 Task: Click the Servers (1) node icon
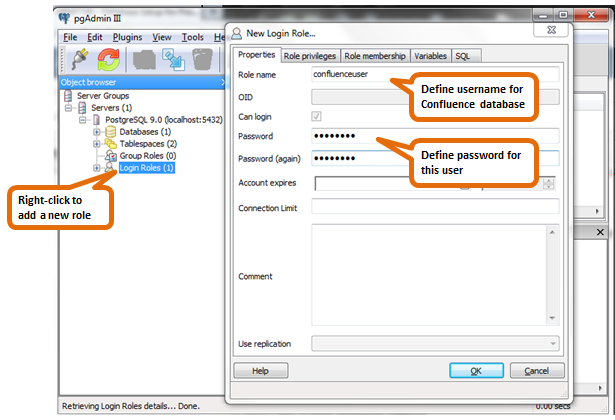[82, 107]
